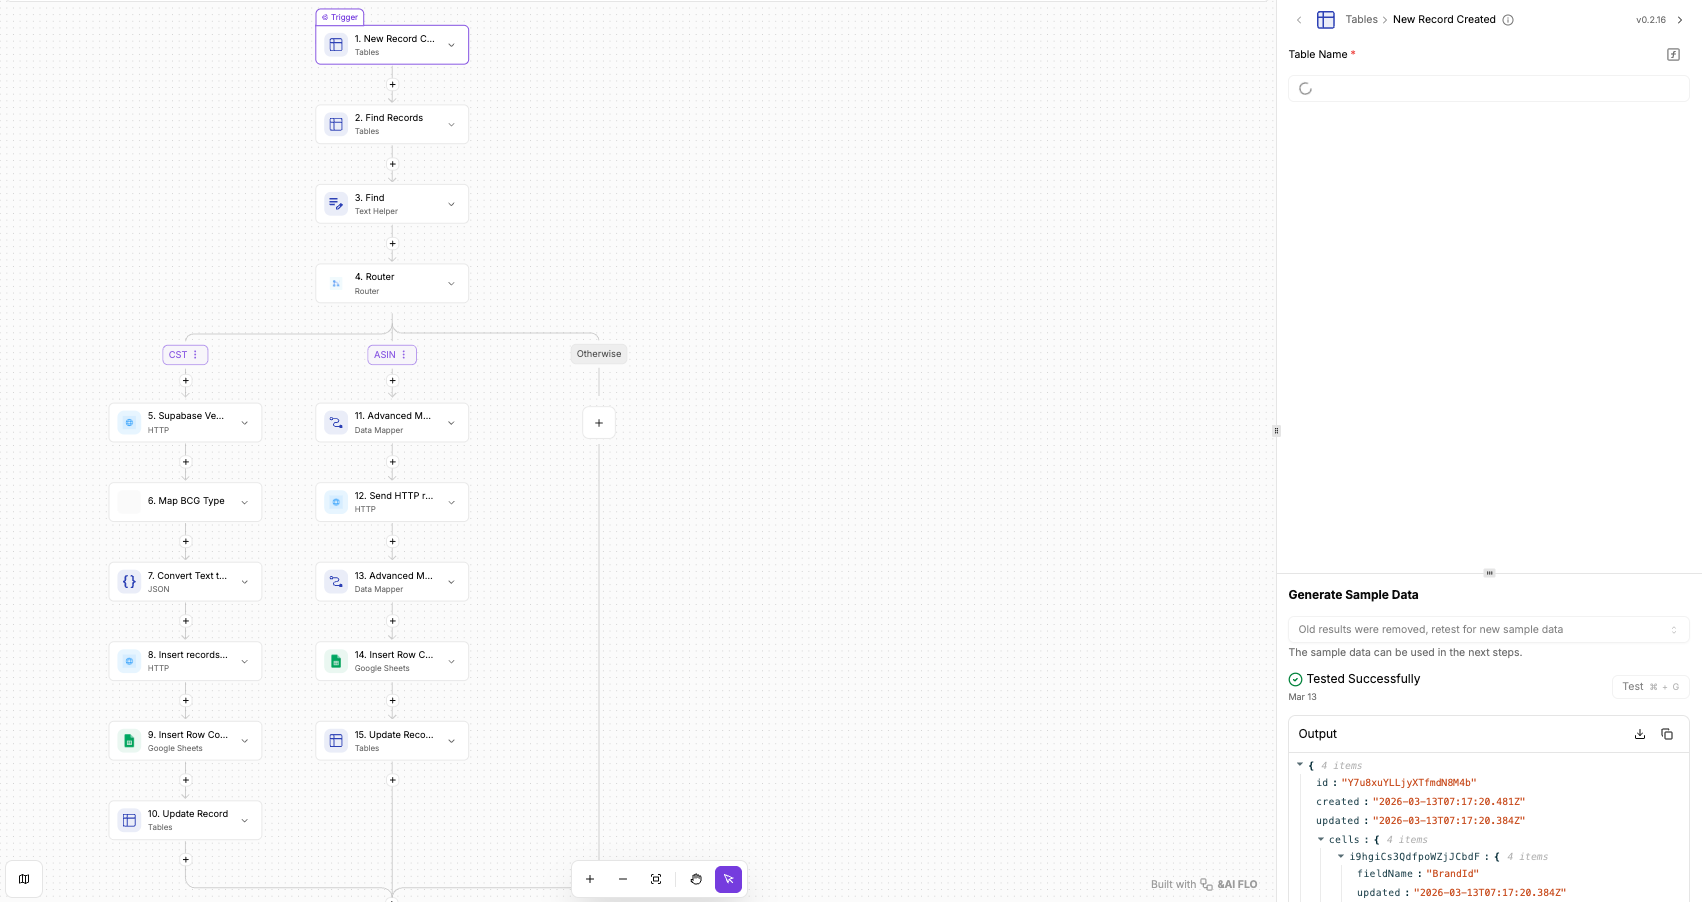1702x902 pixels.
Task: Click the Tables icon on Update Reco step 15
Action: 336,741
